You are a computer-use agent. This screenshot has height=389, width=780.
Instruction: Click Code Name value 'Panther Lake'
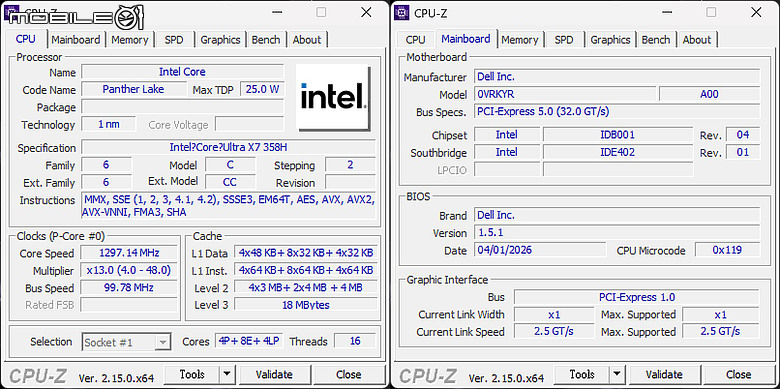tap(133, 90)
